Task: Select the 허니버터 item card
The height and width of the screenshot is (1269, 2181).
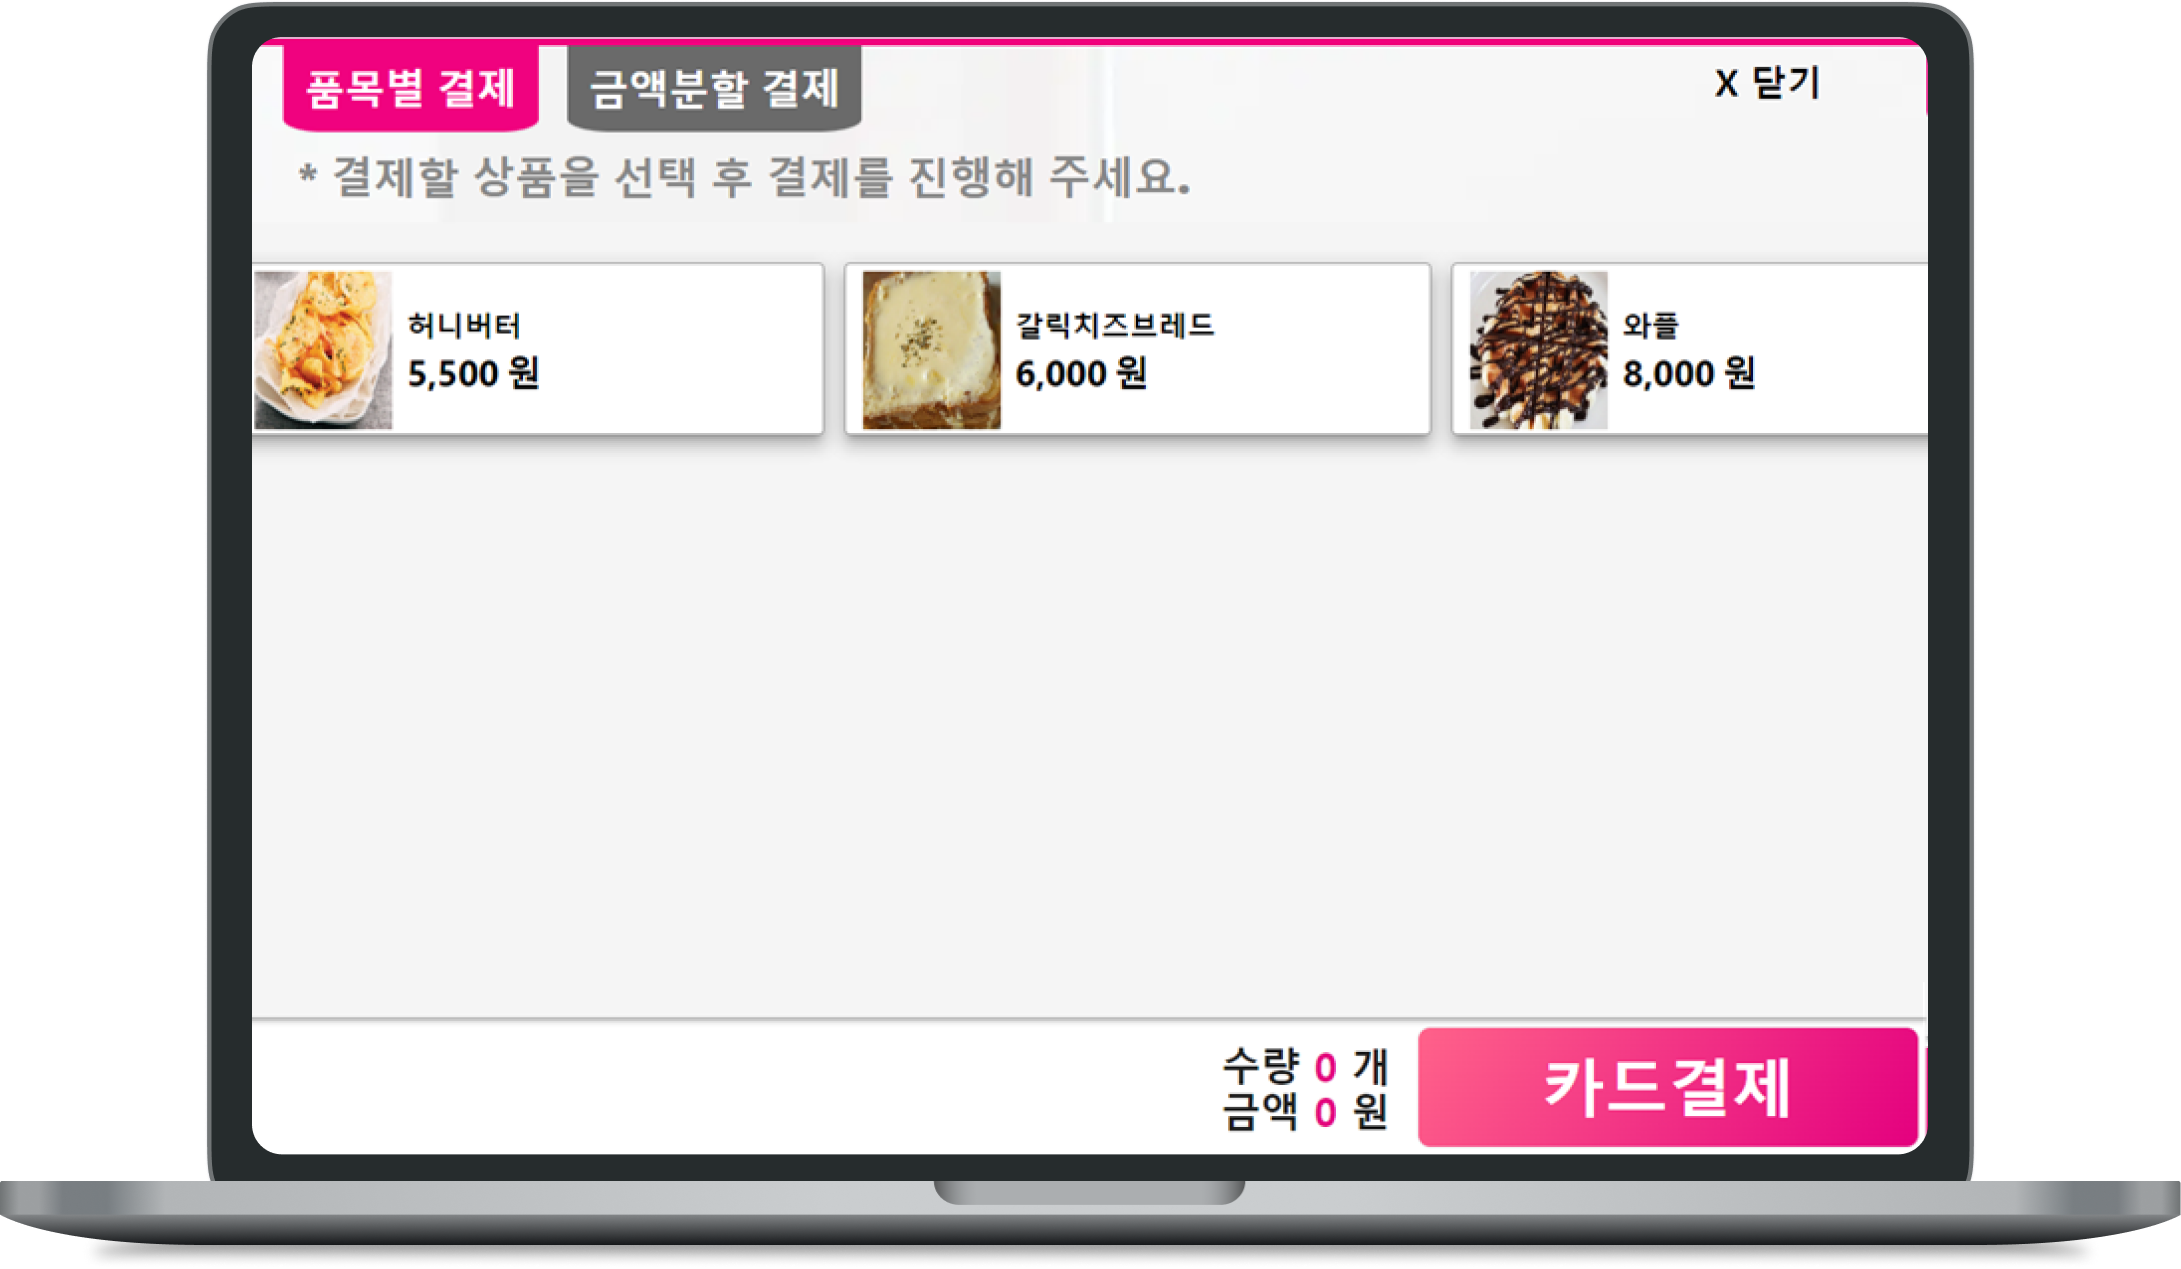Action: 538,349
